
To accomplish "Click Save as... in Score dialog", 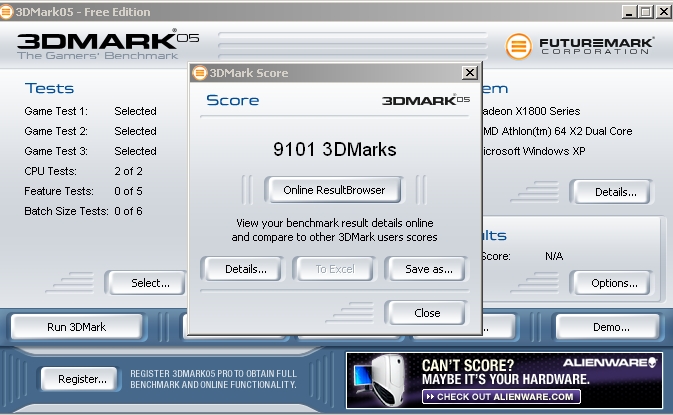I will 428,269.
